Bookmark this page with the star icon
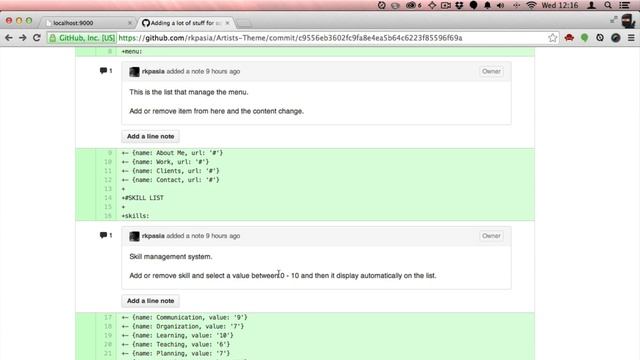640x360 pixels. [x=553, y=38]
